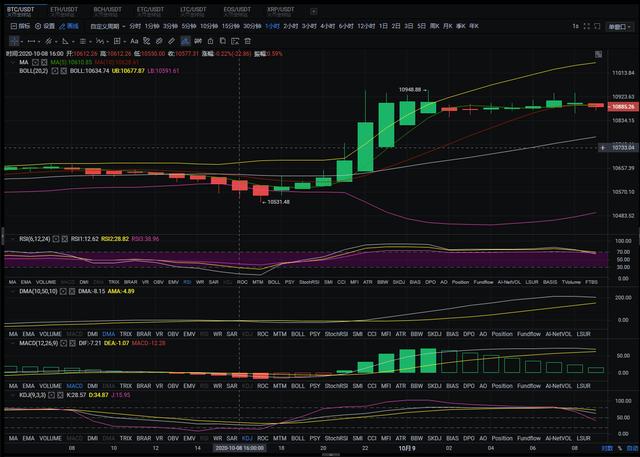The image size is (640, 457).
Task: Toggle the 画线 drawing mode
Action: pyautogui.click(x=69, y=26)
